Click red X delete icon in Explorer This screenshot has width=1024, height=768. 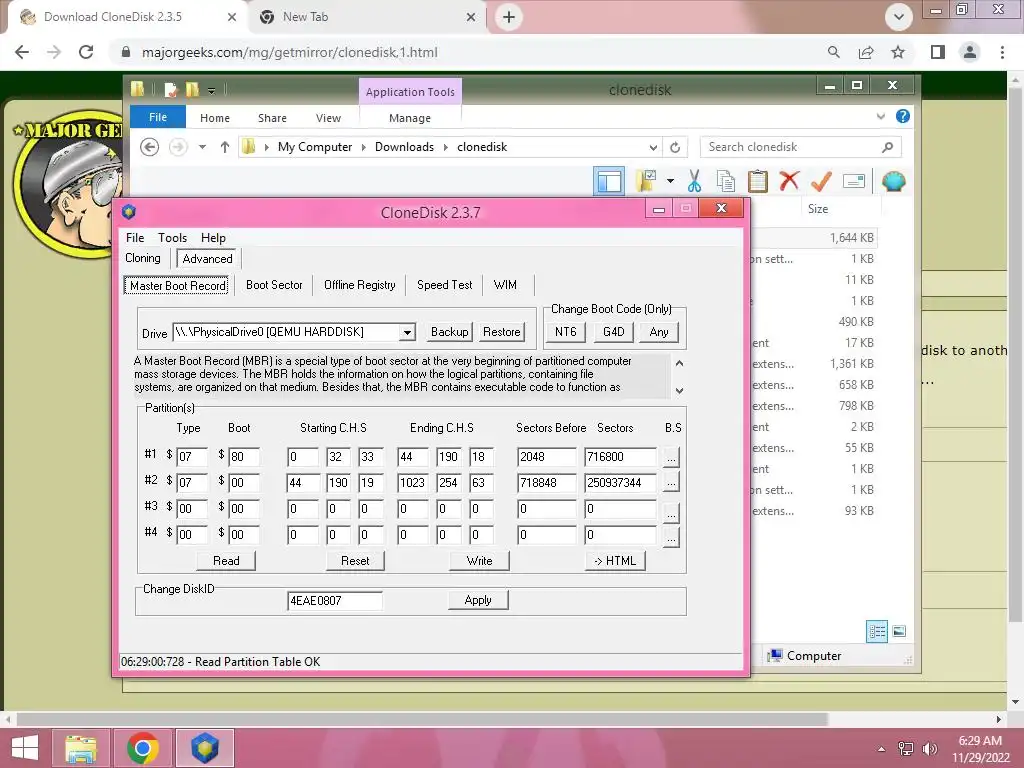789,181
